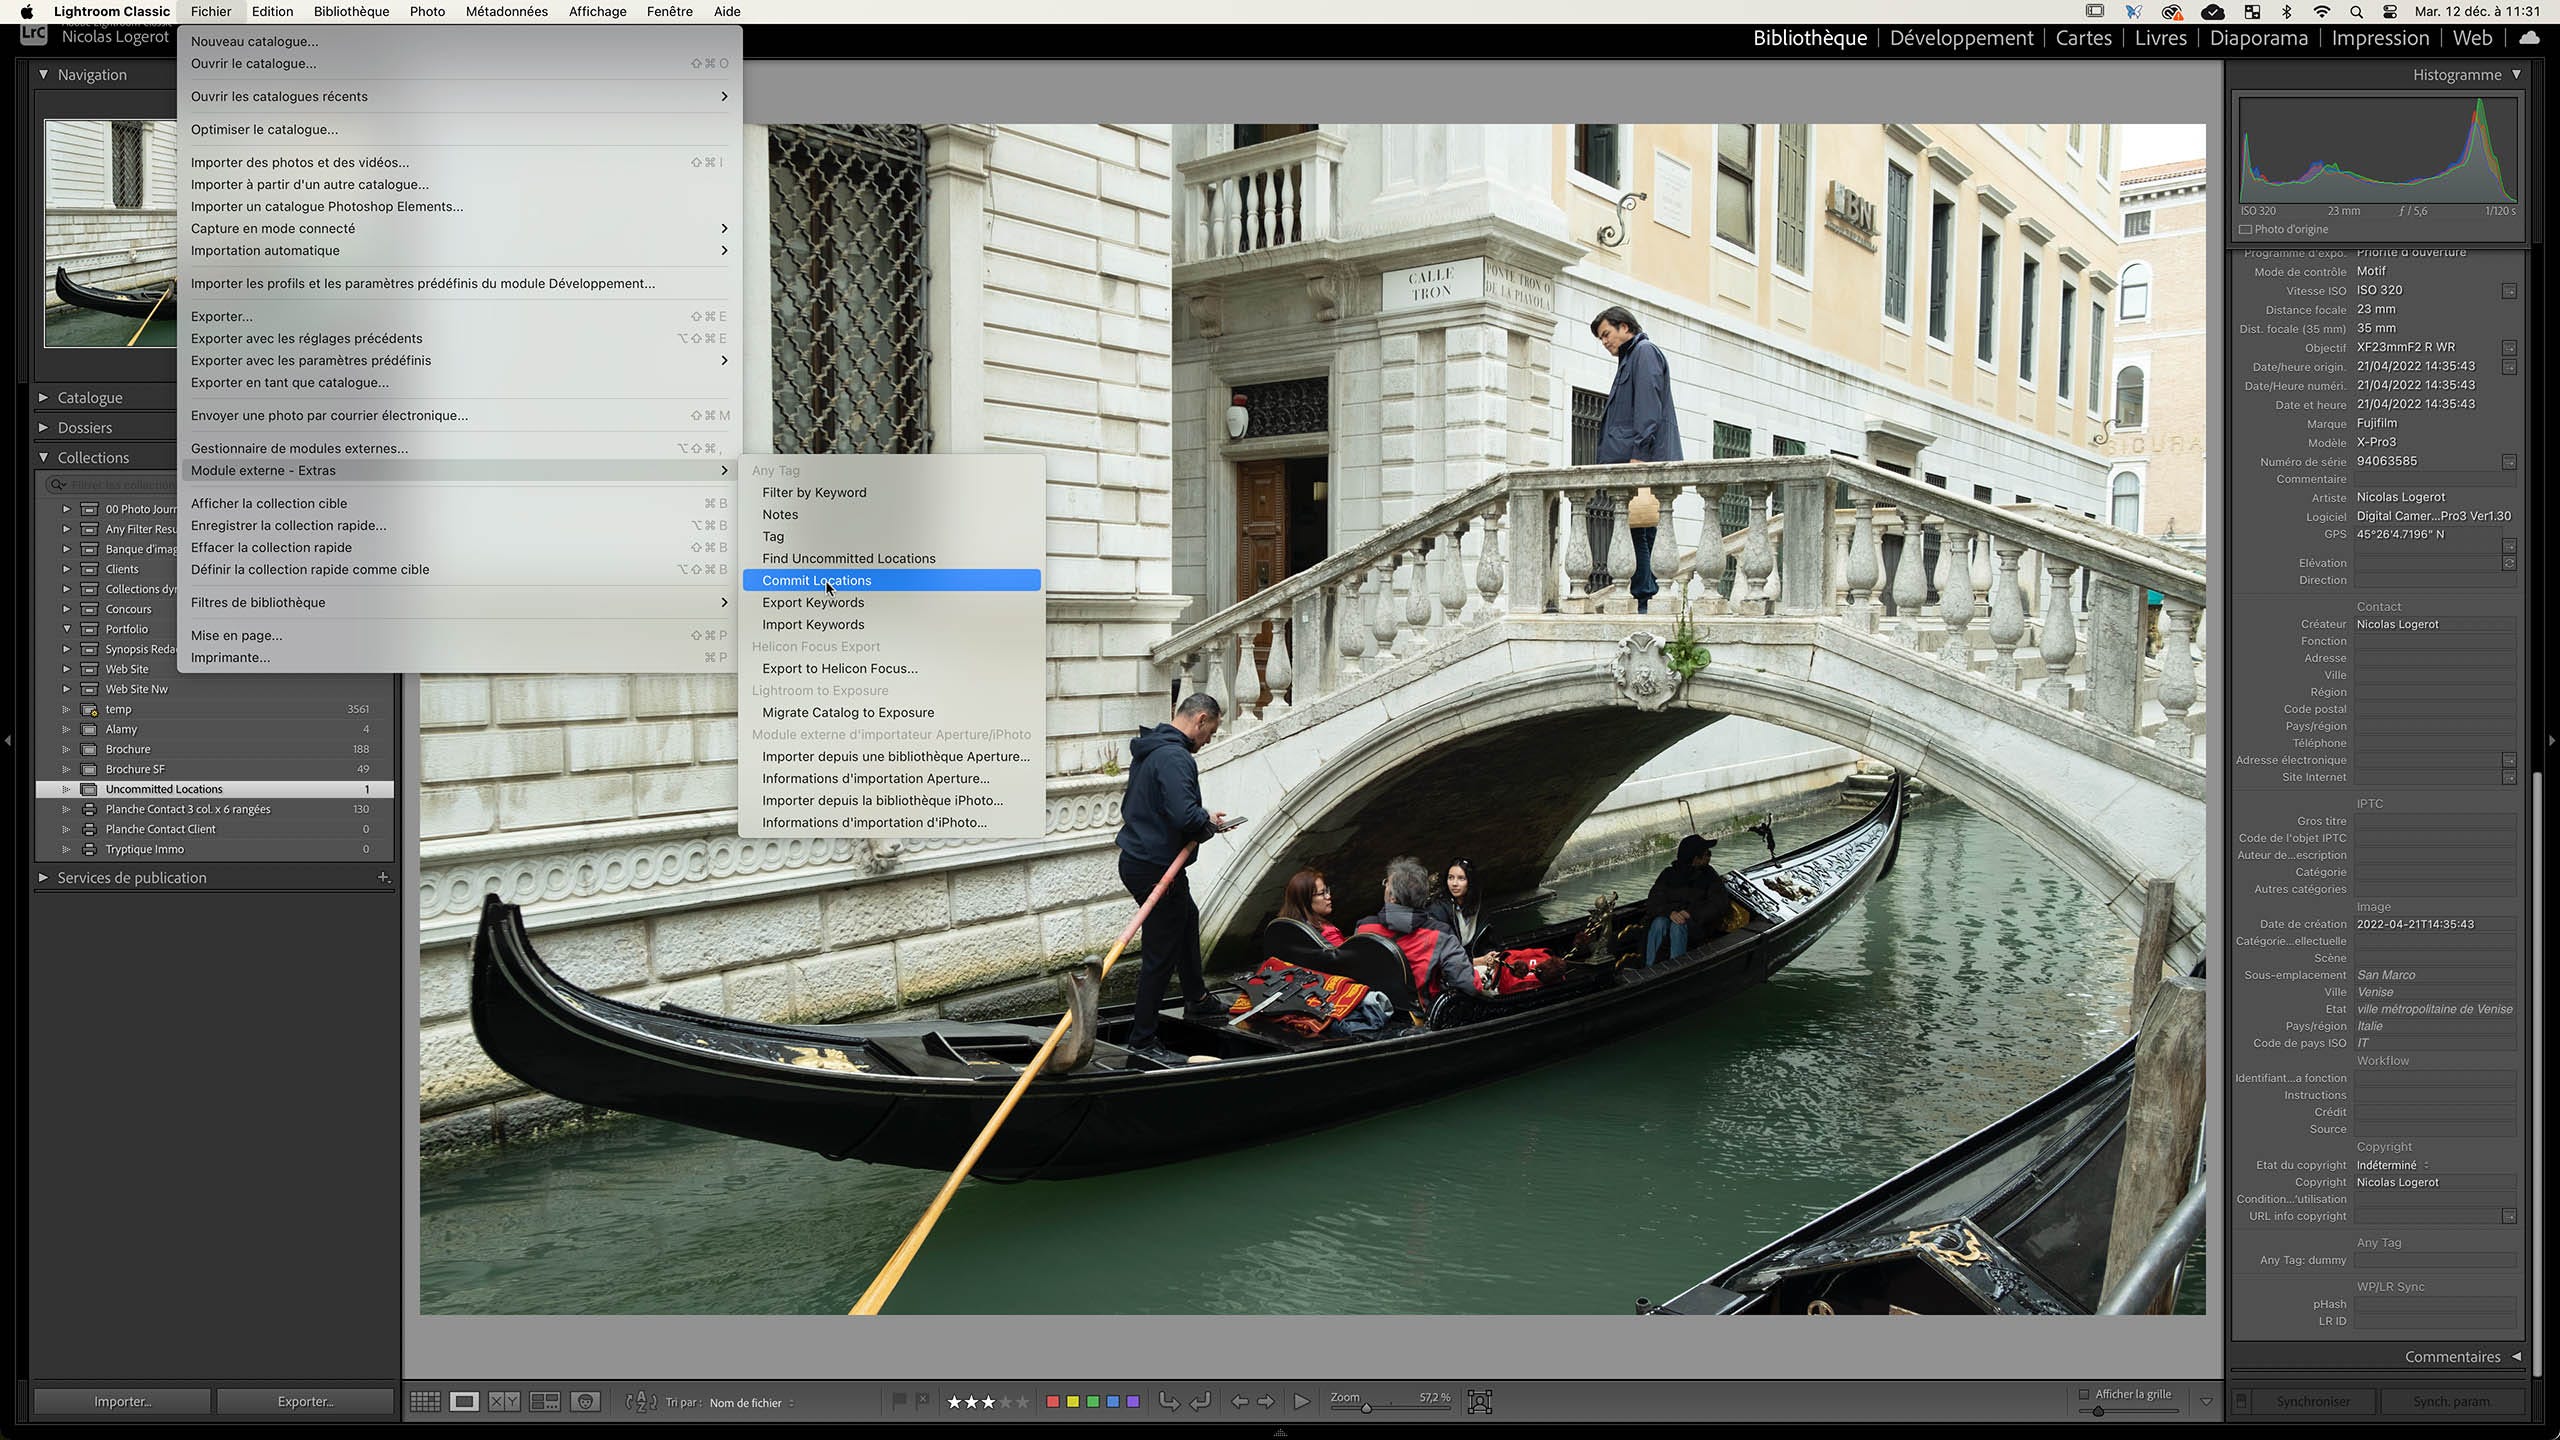This screenshot has width=2560, height=1440.
Task: Click the Exporter button bottom left
Action: pyautogui.click(x=305, y=1402)
